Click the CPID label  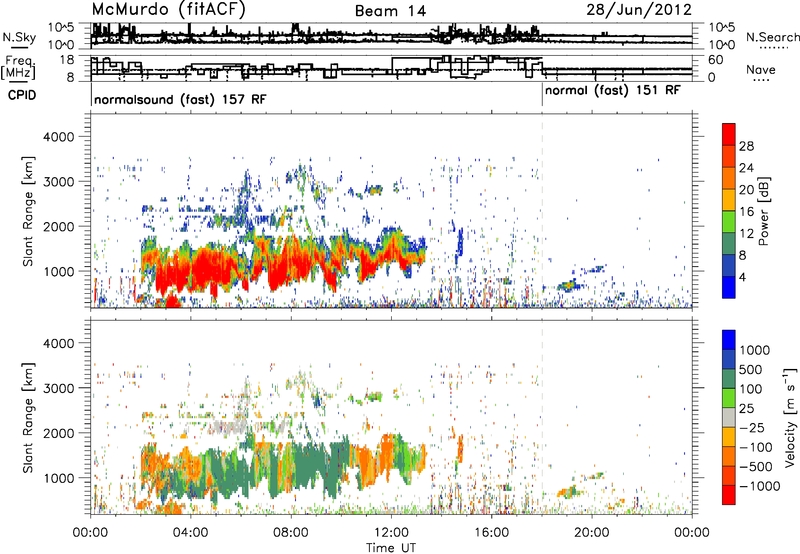[22, 95]
